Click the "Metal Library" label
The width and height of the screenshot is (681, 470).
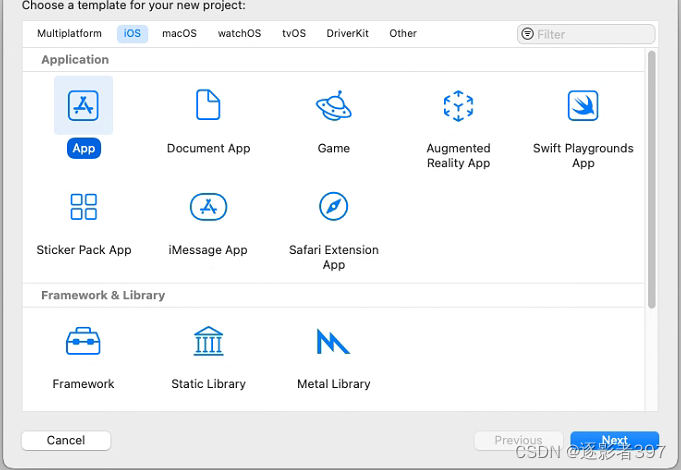[x=334, y=384]
